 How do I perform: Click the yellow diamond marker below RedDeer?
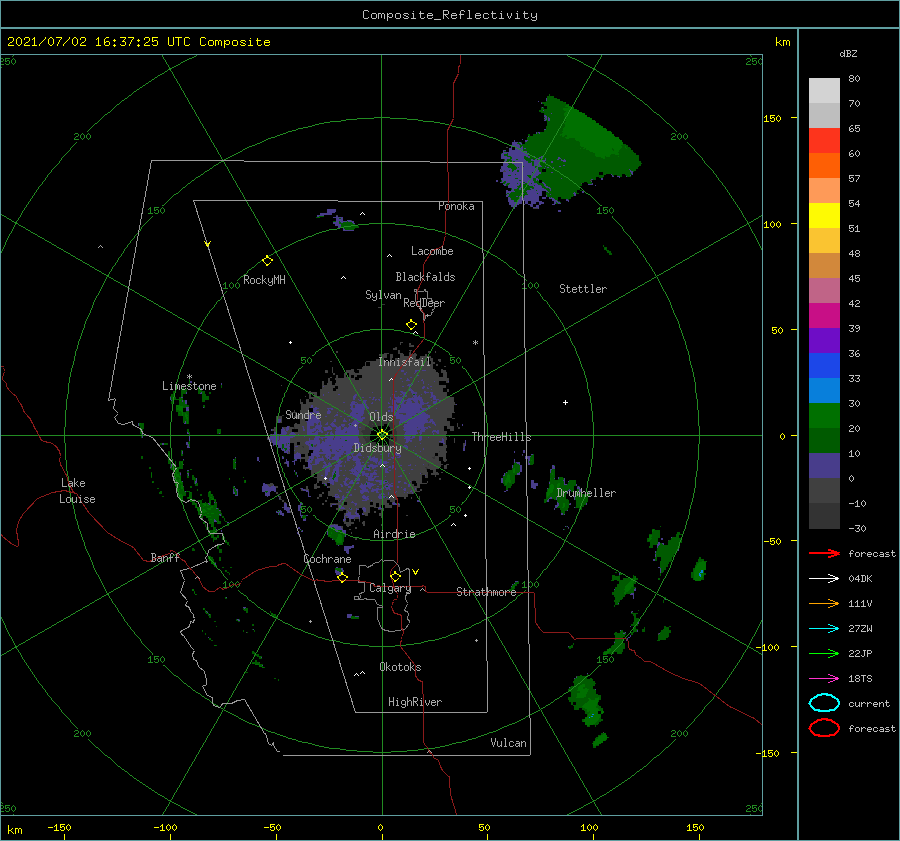[x=412, y=325]
